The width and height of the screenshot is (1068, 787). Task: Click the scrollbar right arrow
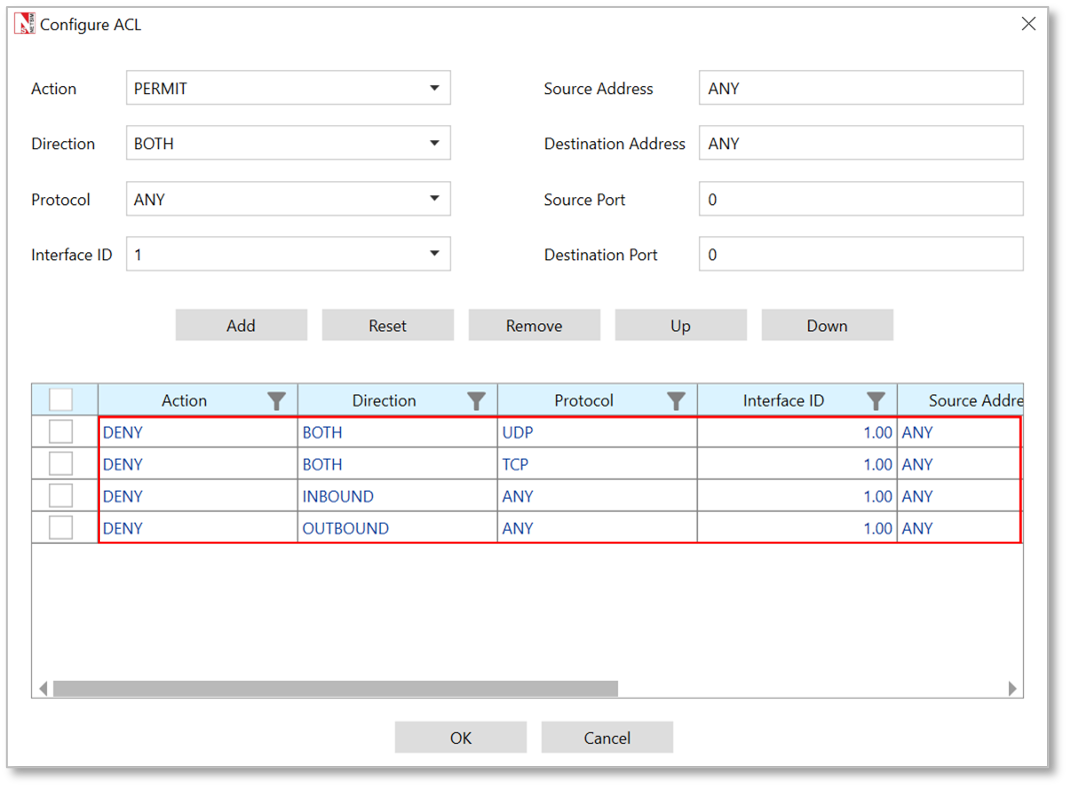coord(1012,688)
